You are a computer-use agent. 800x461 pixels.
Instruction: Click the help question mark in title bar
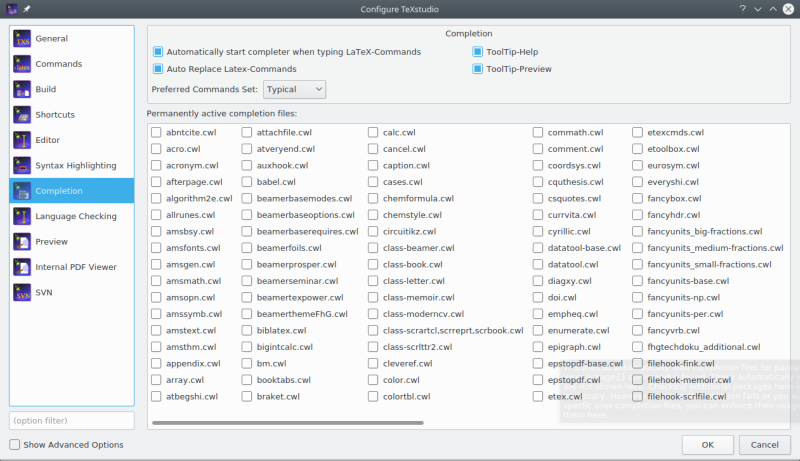click(742, 9)
